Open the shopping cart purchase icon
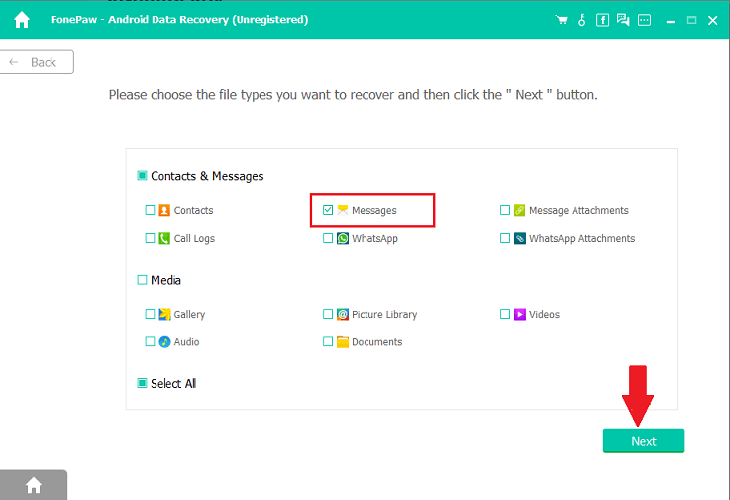This screenshot has width=730, height=500. click(561, 20)
